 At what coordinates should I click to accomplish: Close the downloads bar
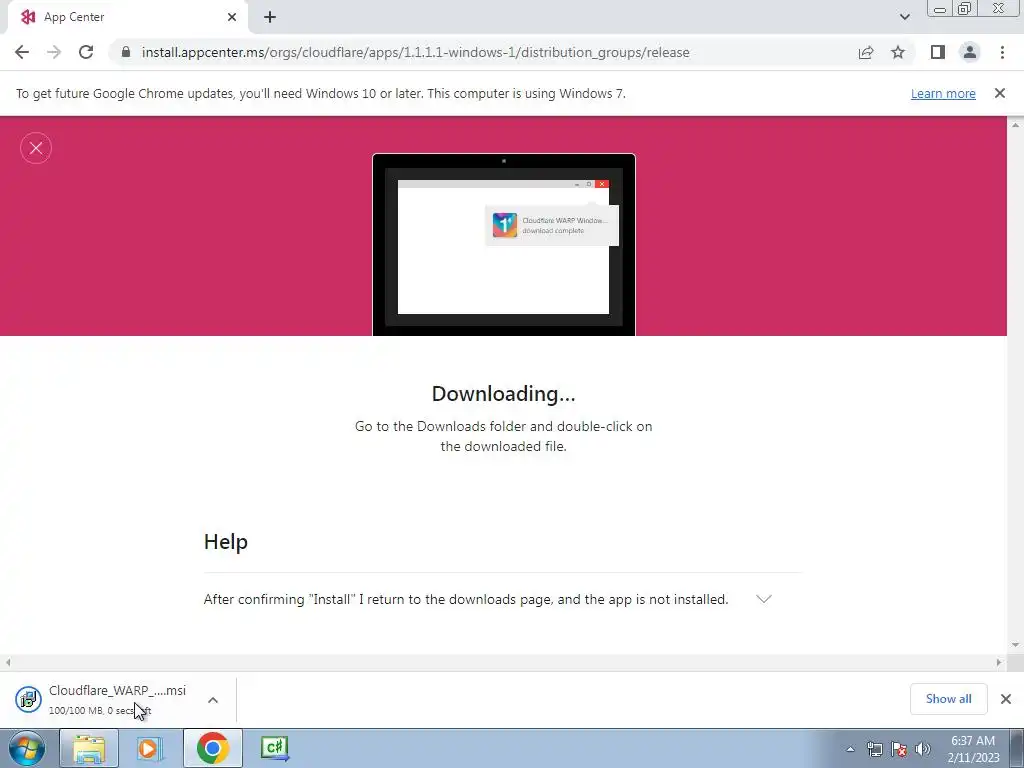tap(1006, 699)
